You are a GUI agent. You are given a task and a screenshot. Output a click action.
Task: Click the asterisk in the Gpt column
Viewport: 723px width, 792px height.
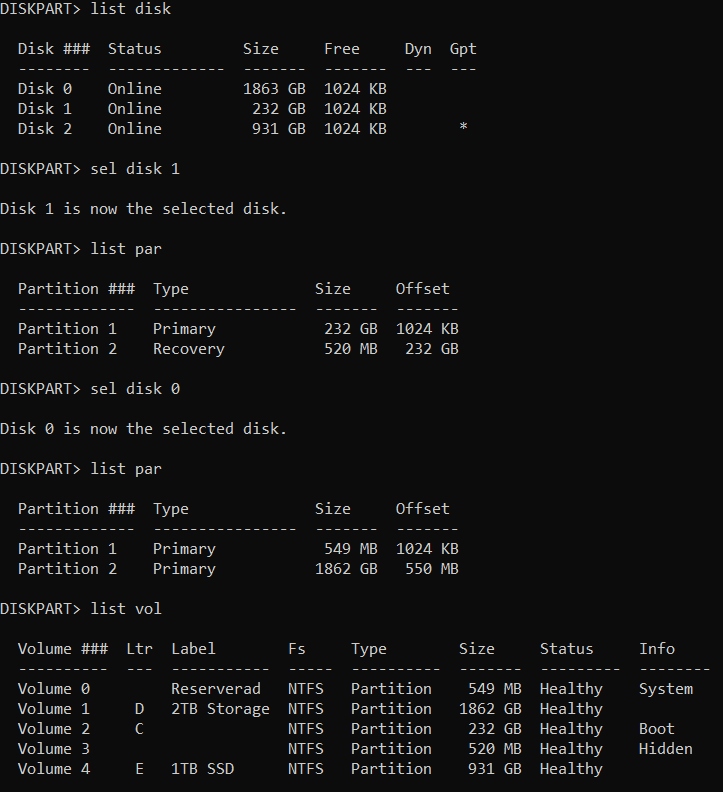point(463,127)
